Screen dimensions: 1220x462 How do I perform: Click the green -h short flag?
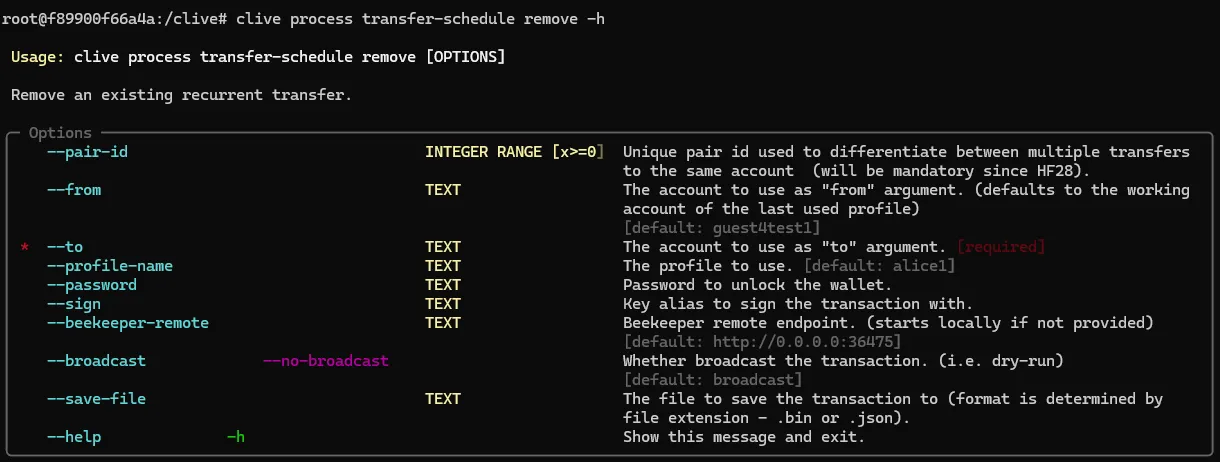pos(236,437)
